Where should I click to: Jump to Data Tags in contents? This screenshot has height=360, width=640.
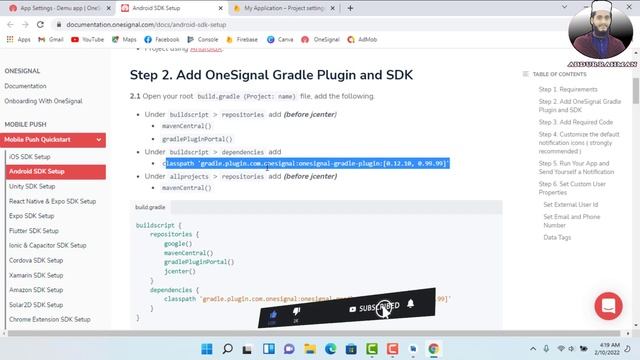[557, 237]
